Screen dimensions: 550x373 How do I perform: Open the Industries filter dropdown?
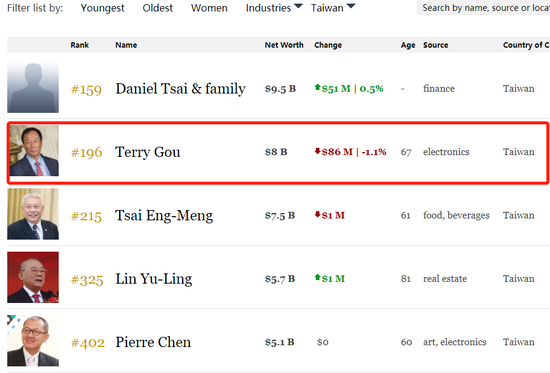[274, 8]
